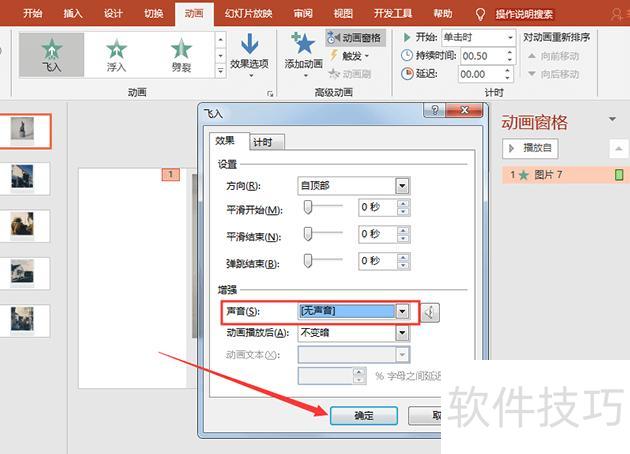Click the green timing bar for 图片 7

click(x=619, y=175)
